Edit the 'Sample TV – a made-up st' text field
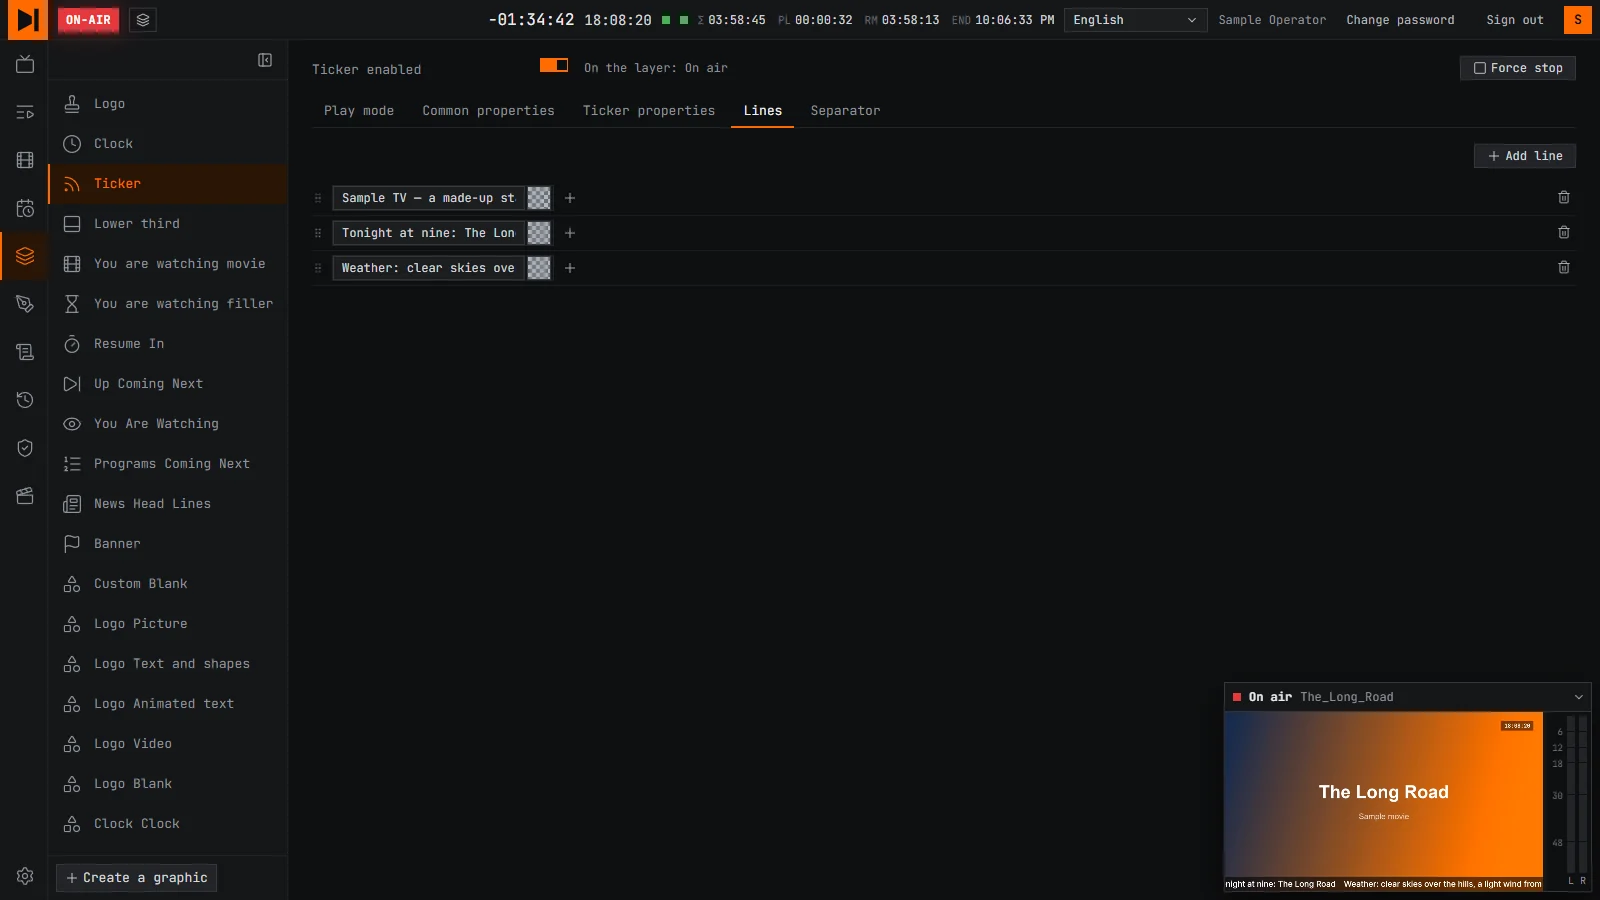 [429, 198]
